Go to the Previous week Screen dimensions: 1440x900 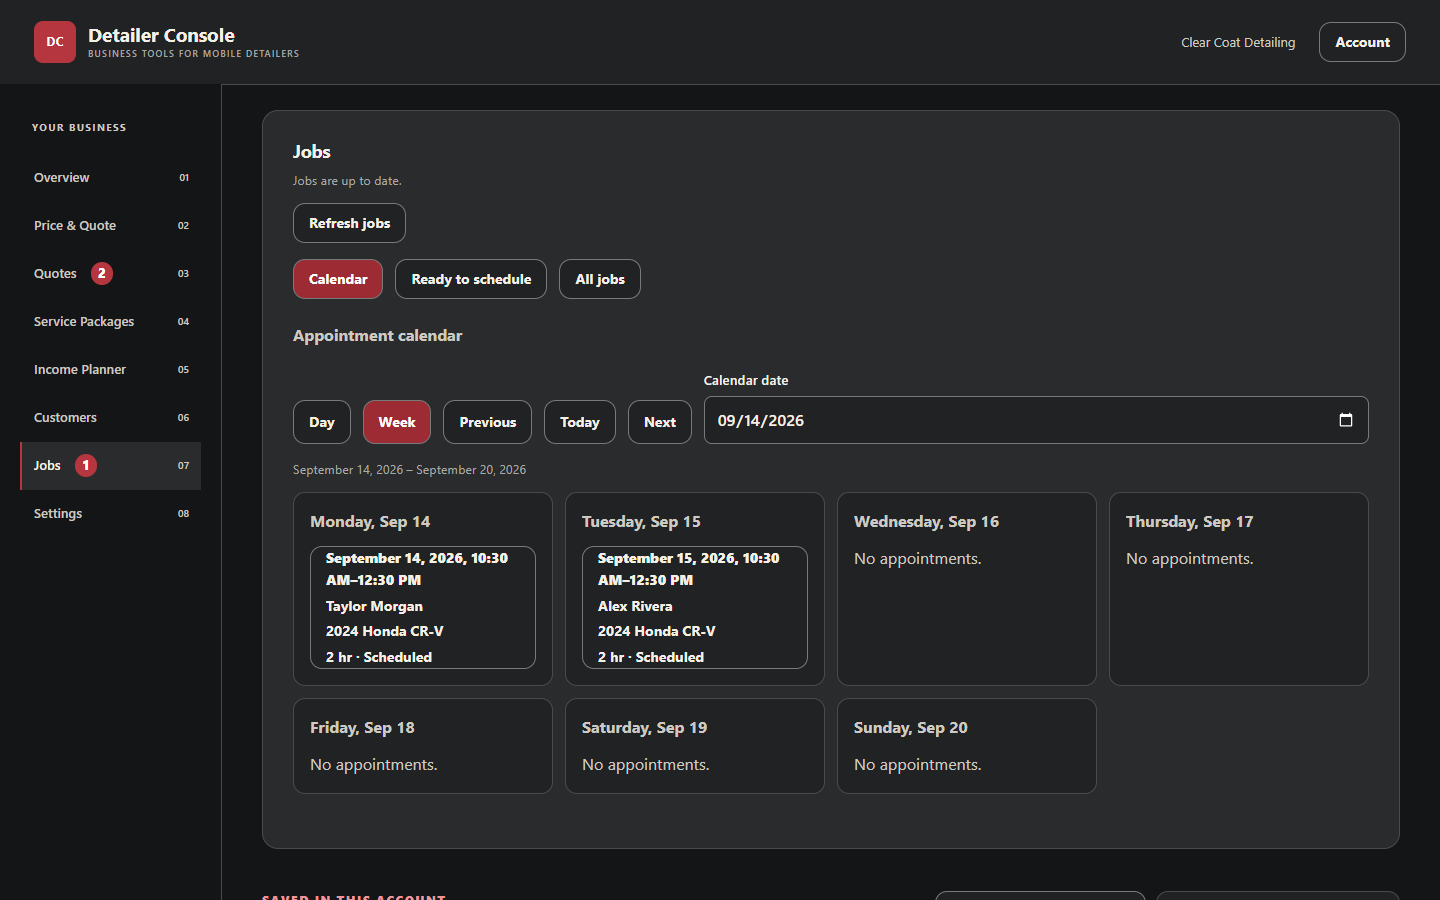click(x=488, y=422)
